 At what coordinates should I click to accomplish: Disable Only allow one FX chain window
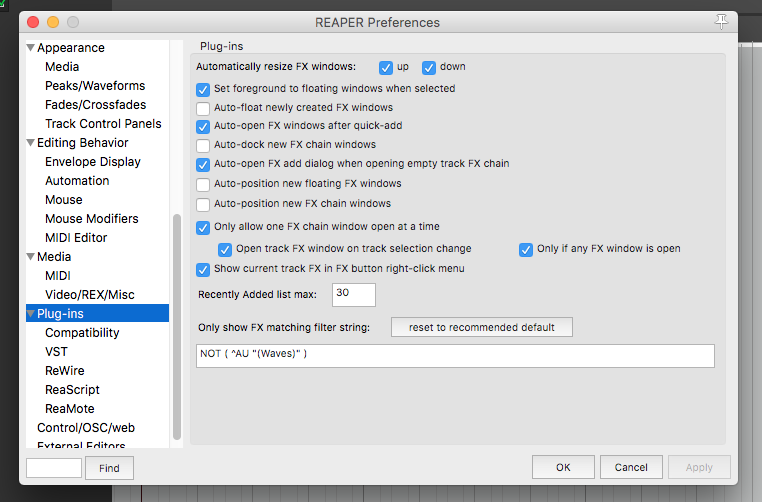204,228
